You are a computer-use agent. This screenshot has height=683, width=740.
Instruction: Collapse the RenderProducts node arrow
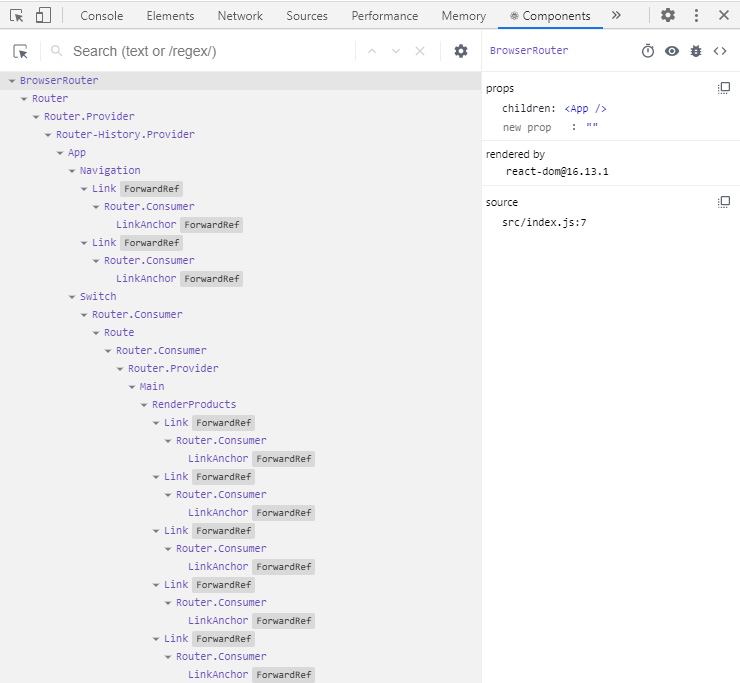click(x=144, y=405)
